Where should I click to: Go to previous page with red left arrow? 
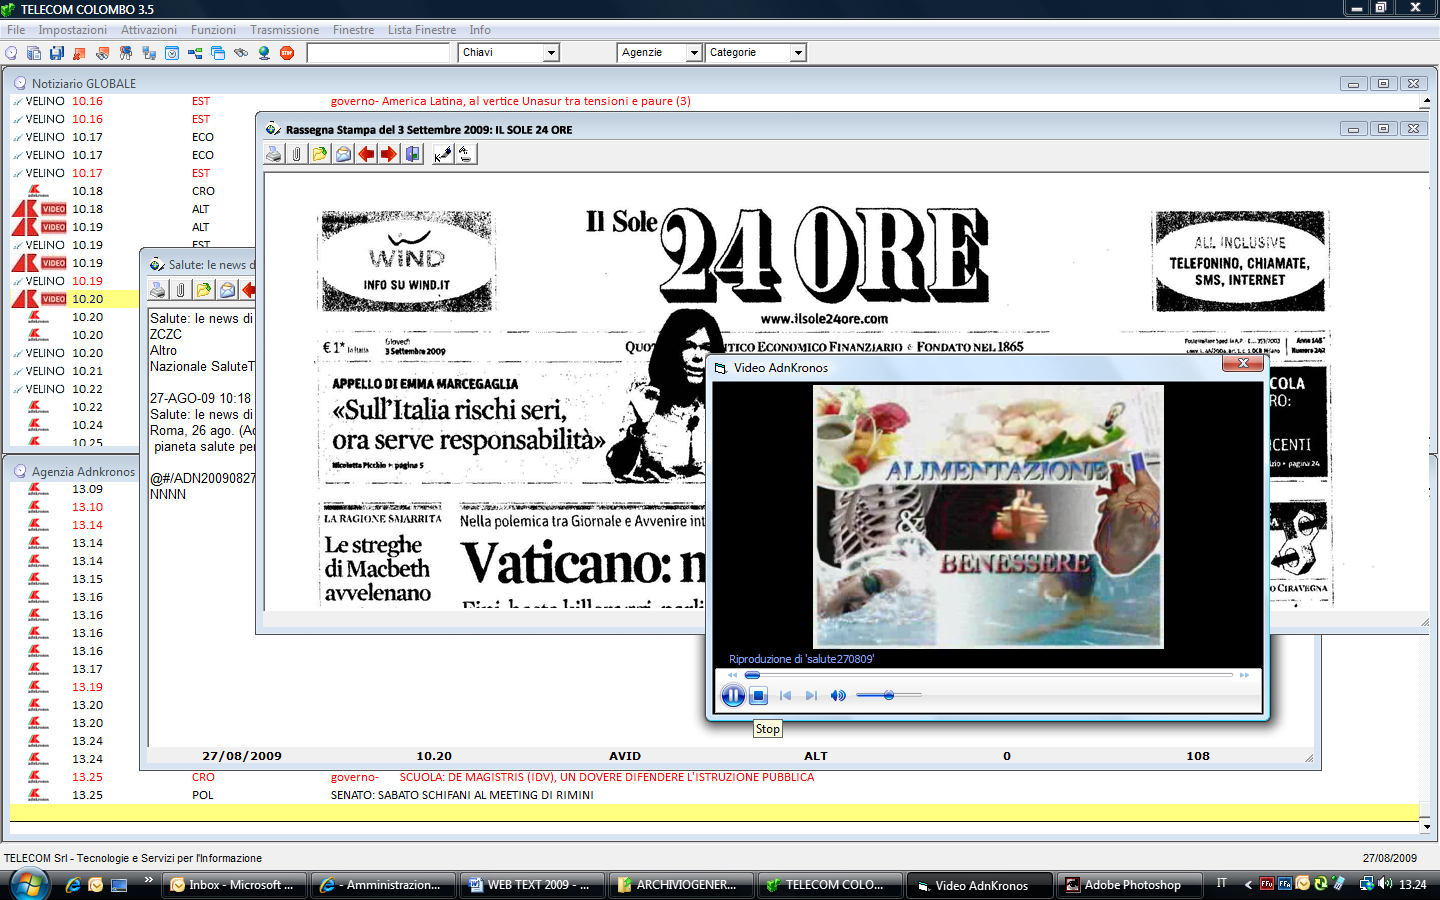[x=366, y=154]
